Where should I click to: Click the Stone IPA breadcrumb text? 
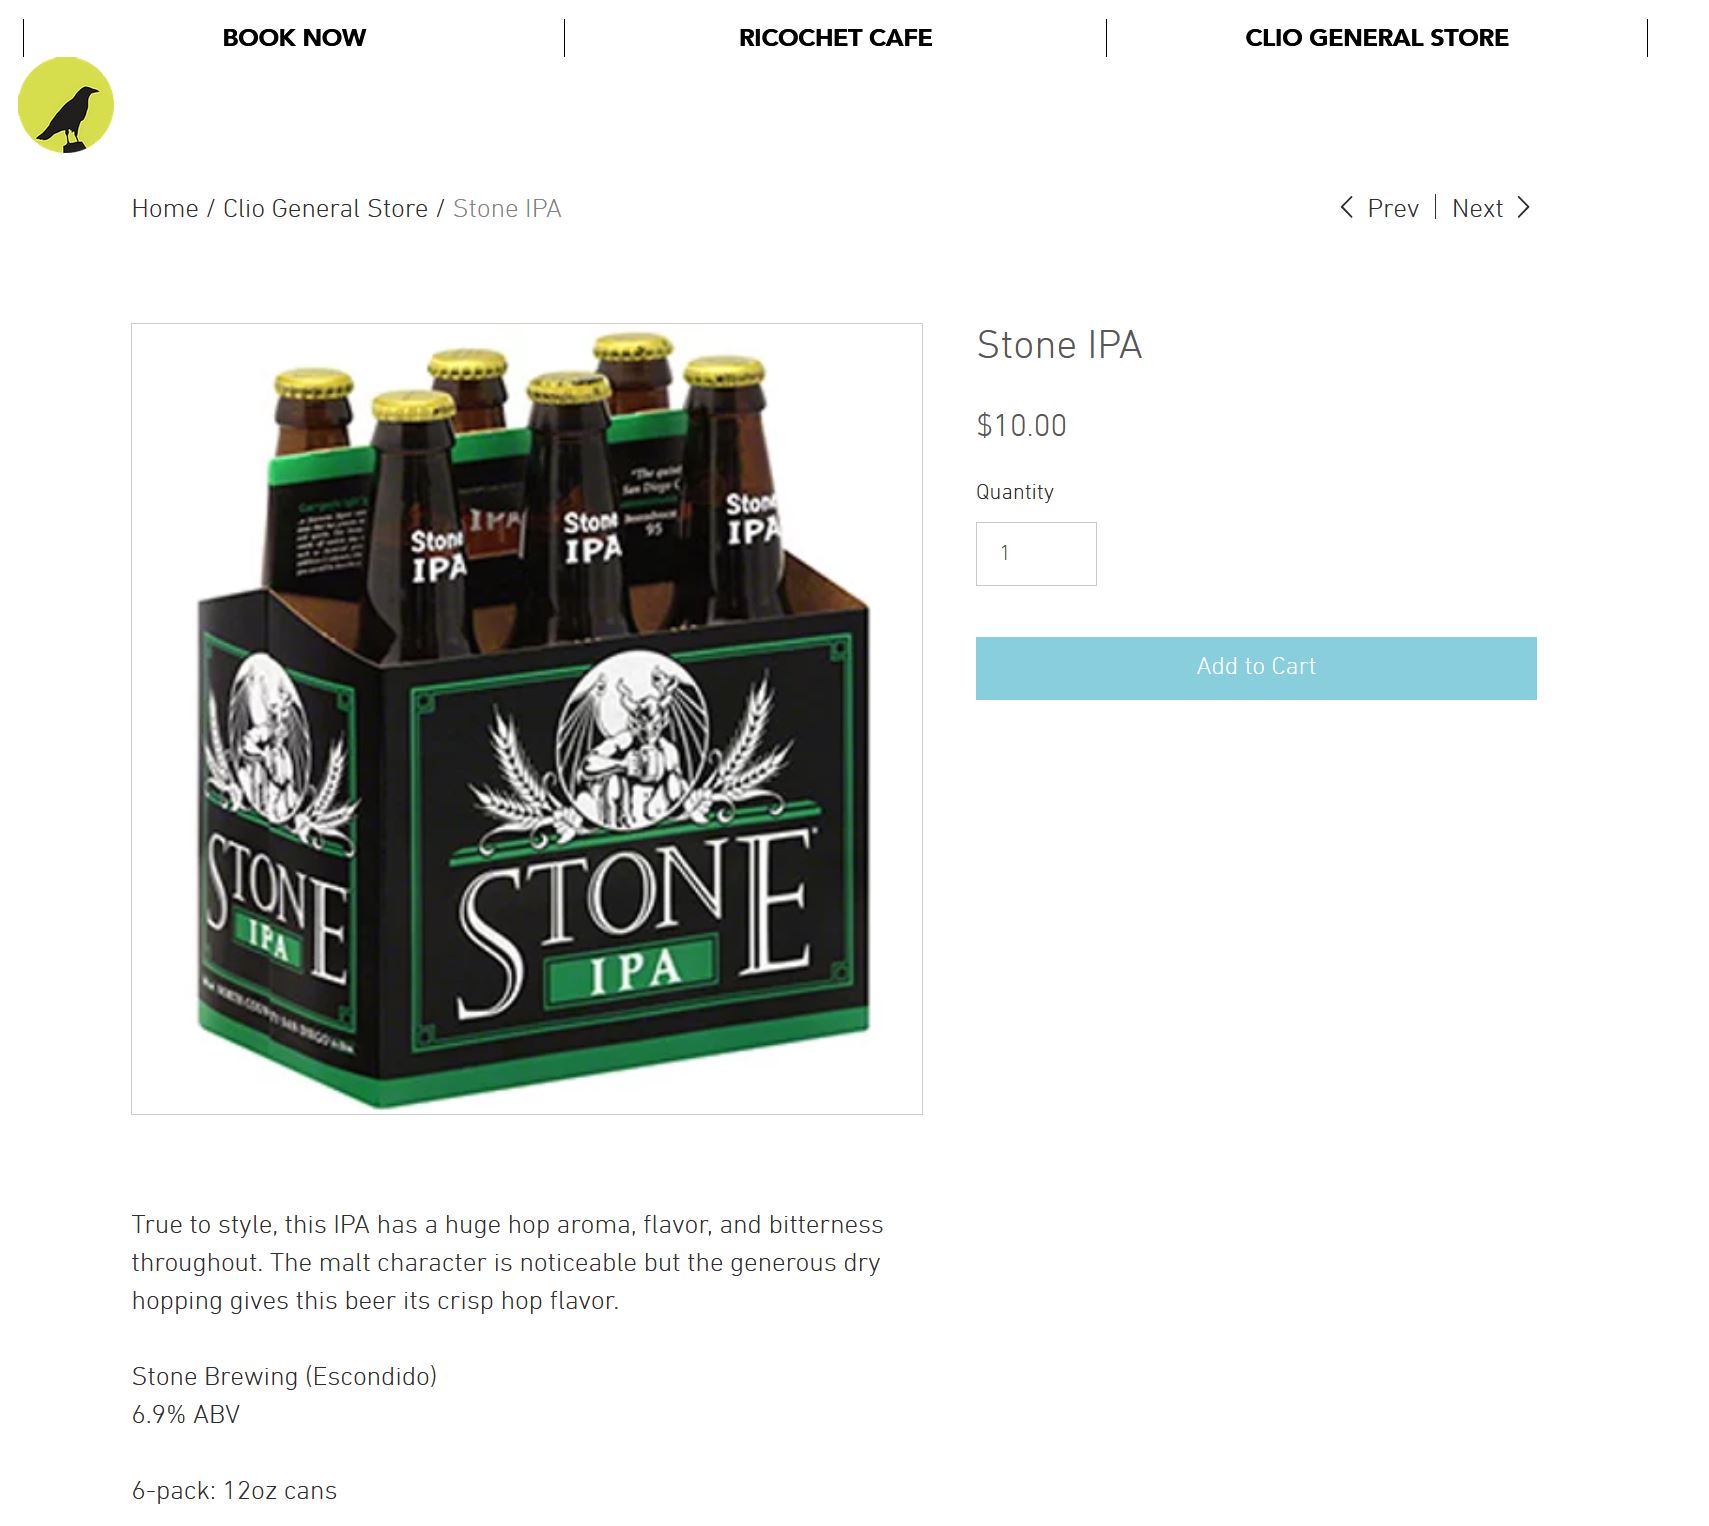click(507, 209)
